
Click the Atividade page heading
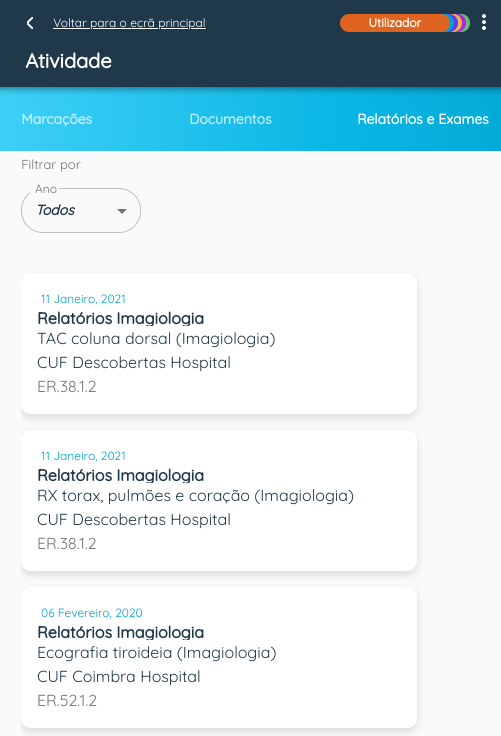[x=69, y=61]
